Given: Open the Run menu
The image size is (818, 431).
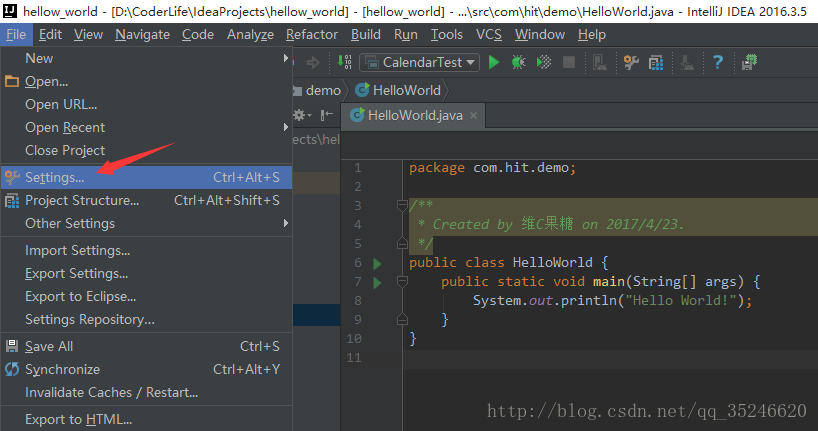Looking at the screenshot, I should click(406, 34).
